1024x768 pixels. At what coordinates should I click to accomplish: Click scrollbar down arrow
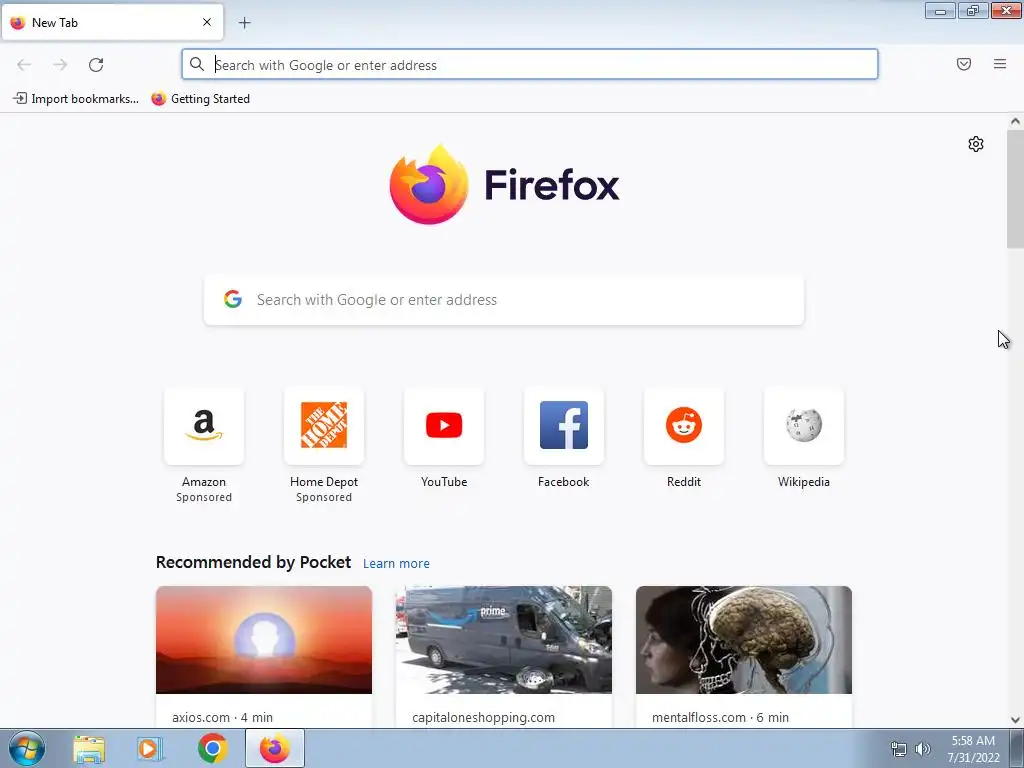click(x=1015, y=720)
